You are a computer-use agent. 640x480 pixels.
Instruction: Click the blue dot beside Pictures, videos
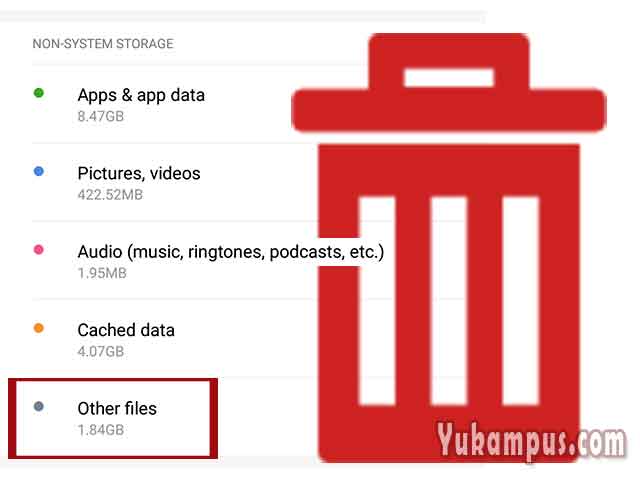(x=39, y=171)
